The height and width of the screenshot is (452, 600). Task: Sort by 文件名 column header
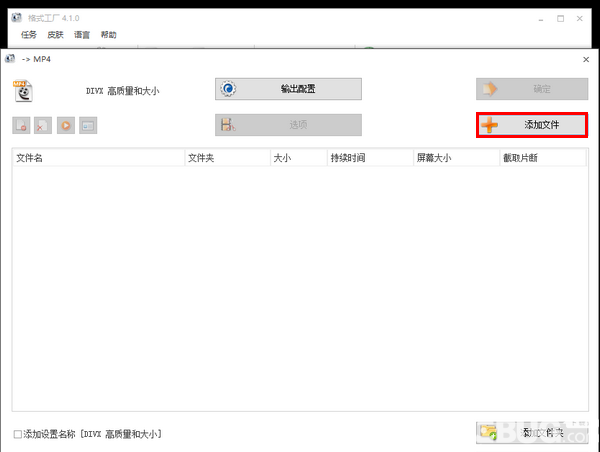point(98,158)
